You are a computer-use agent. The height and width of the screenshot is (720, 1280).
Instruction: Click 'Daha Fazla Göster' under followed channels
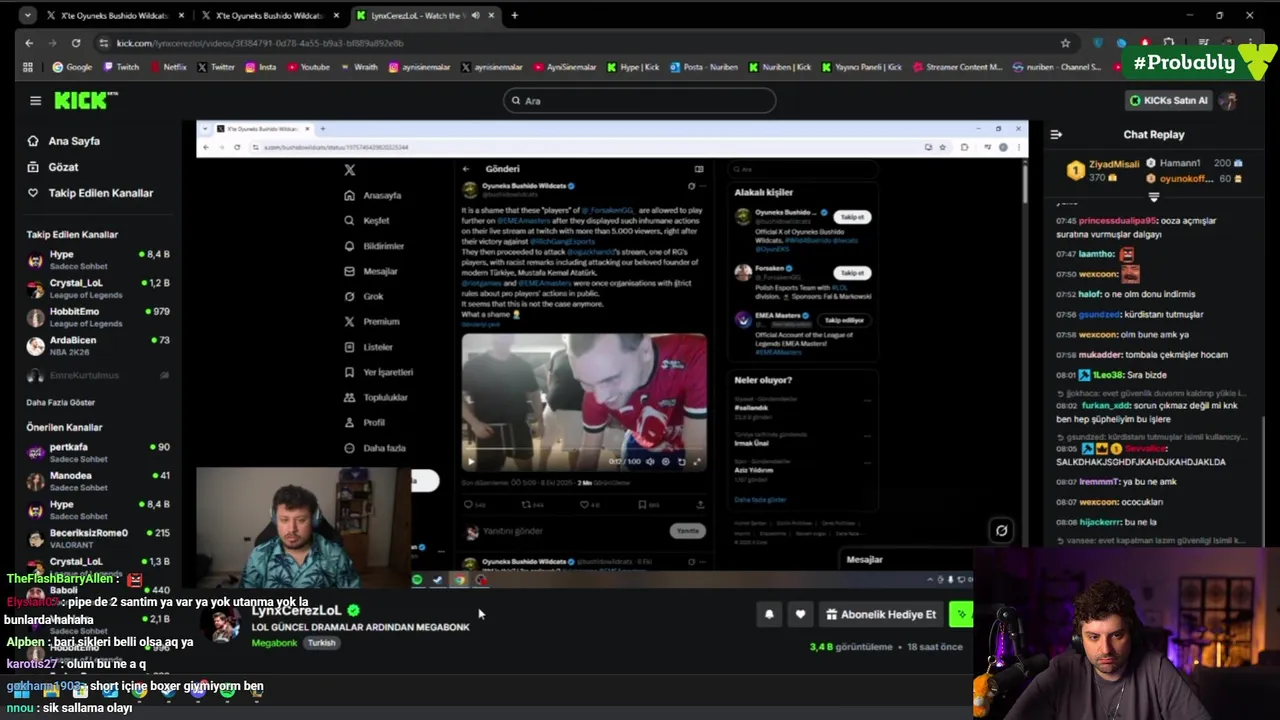tap(60, 402)
